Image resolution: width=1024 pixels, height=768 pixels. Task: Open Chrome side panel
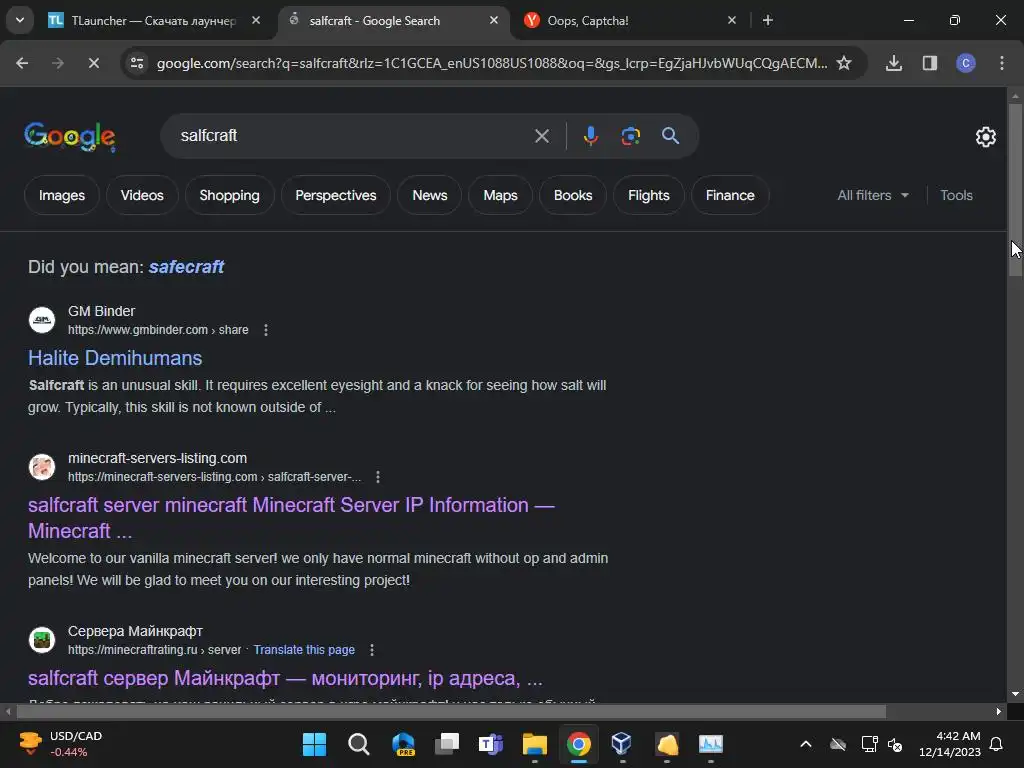[929, 63]
